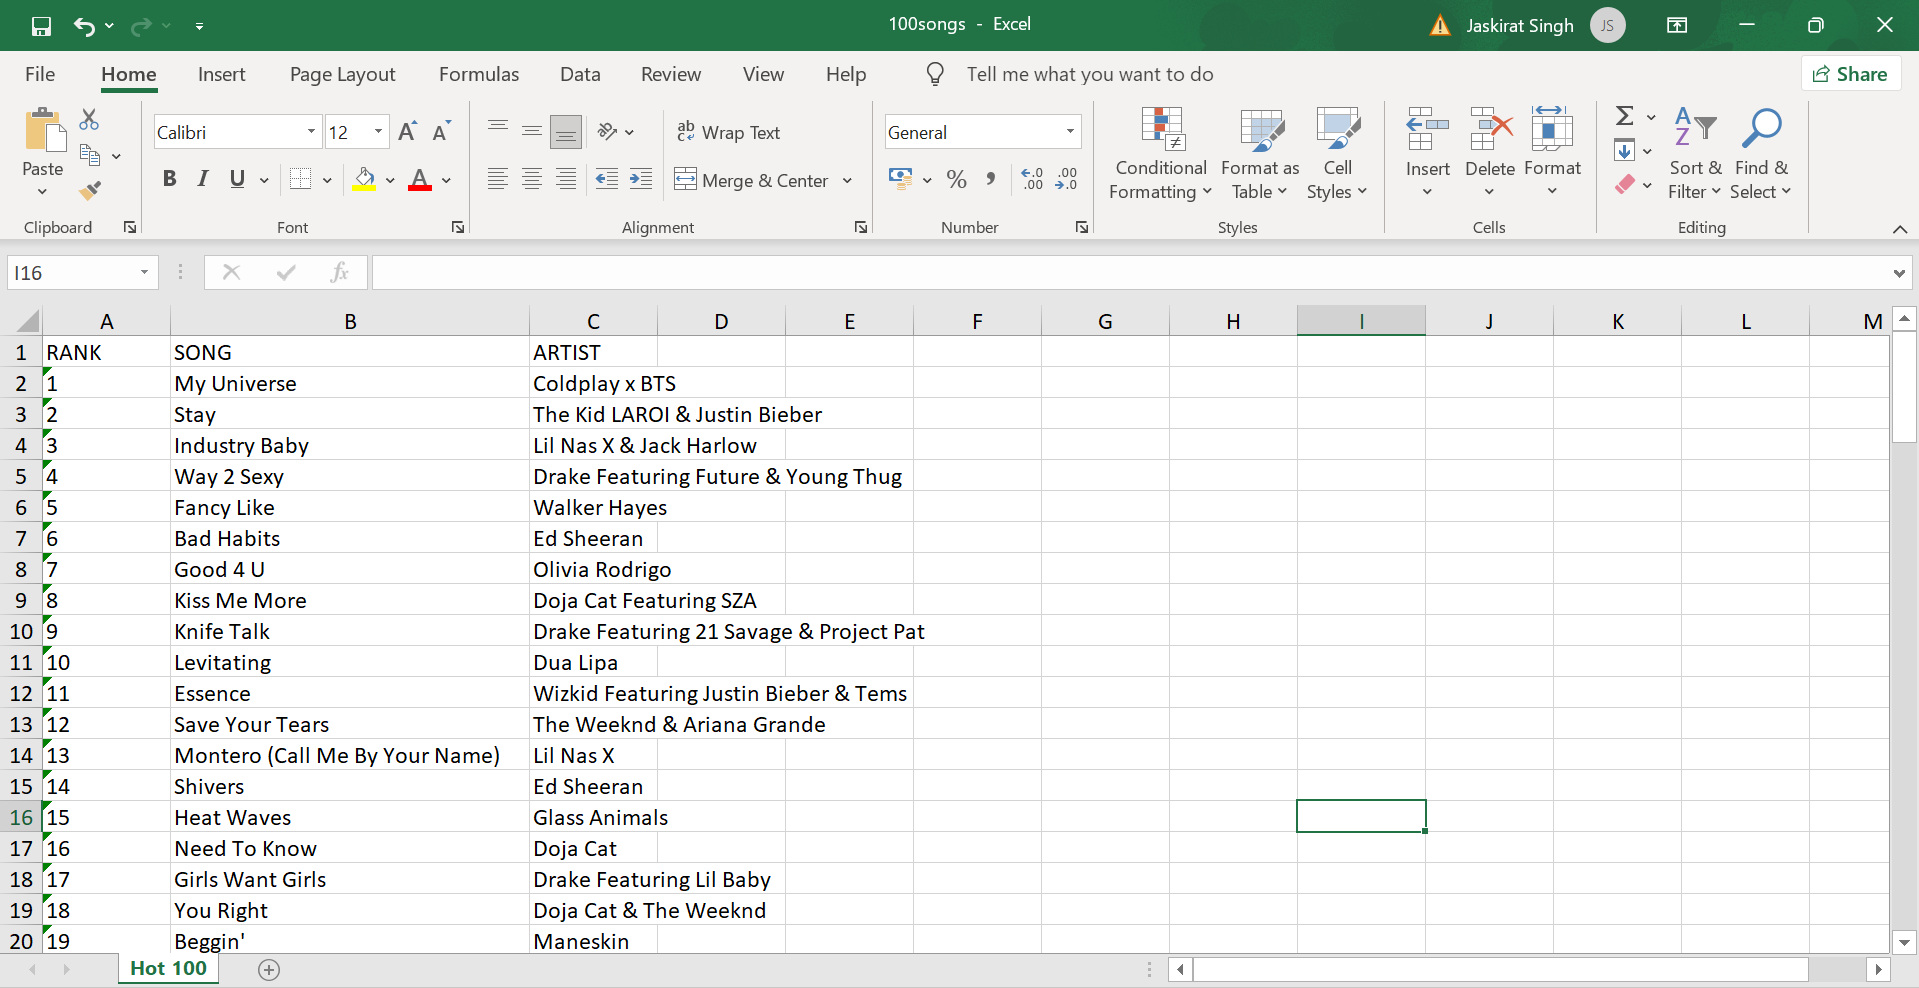Increase font size with large A icon
1919x988 pixels.
(x=407, y=132)
